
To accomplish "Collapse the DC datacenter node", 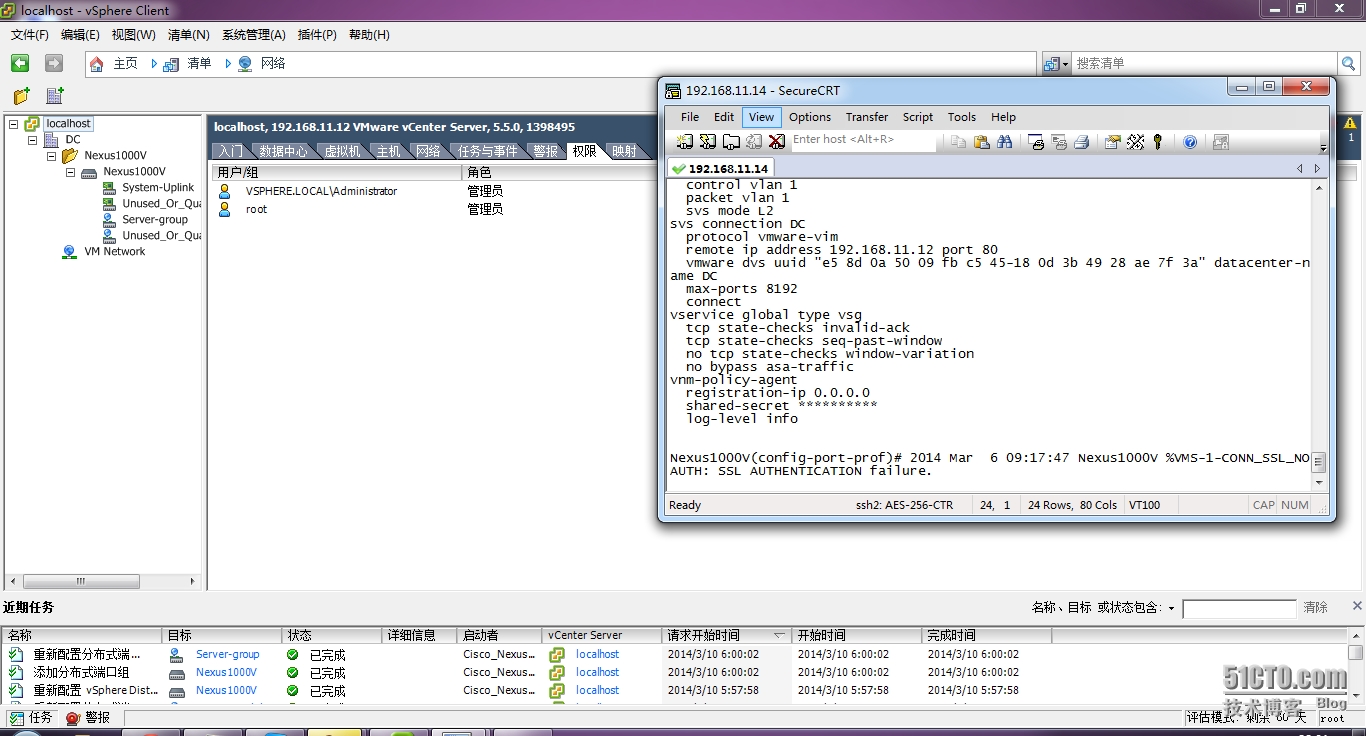I will click(32, 140).
